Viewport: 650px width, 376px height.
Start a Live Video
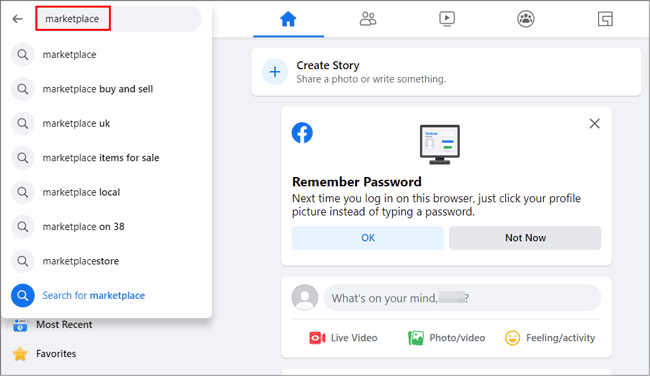(x=343, y=338)
